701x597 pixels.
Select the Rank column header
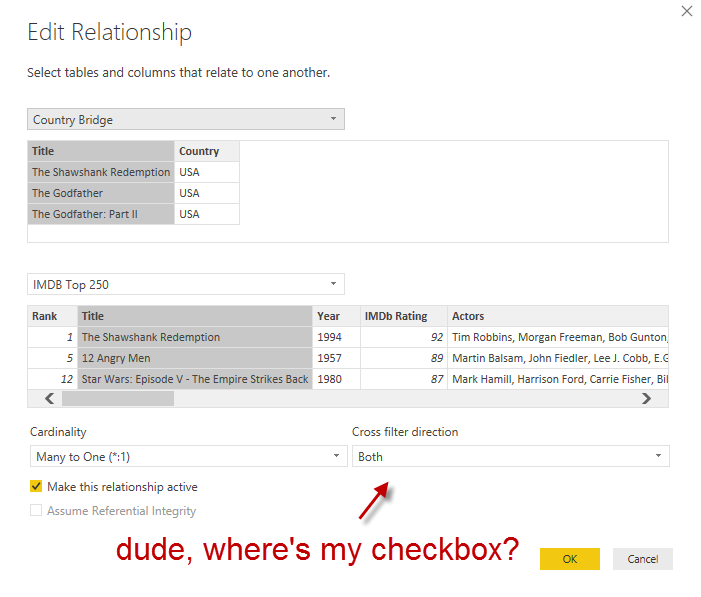coord(44,316)
